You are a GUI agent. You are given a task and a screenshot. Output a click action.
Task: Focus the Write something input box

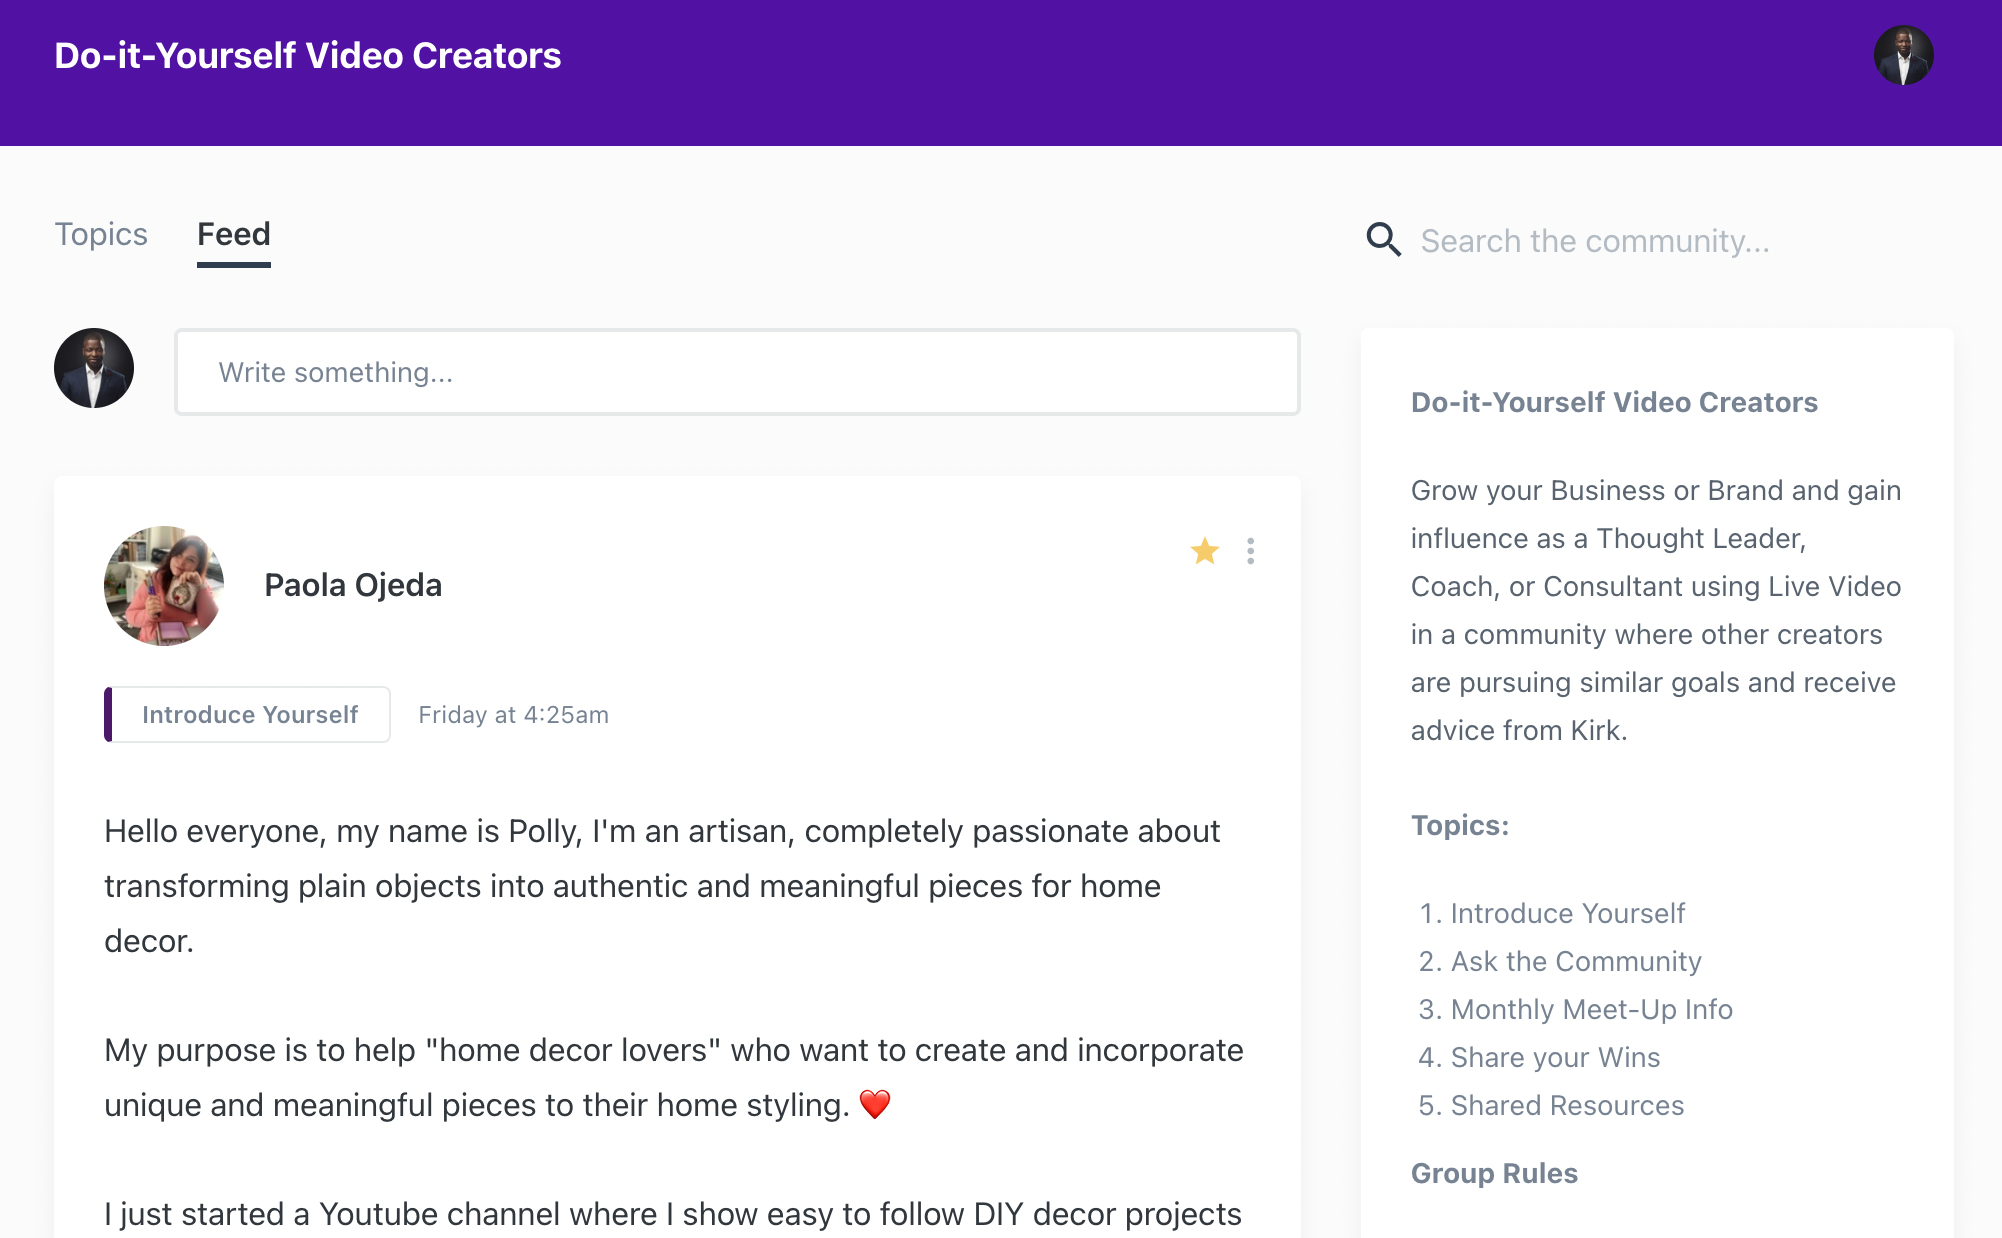737,372
